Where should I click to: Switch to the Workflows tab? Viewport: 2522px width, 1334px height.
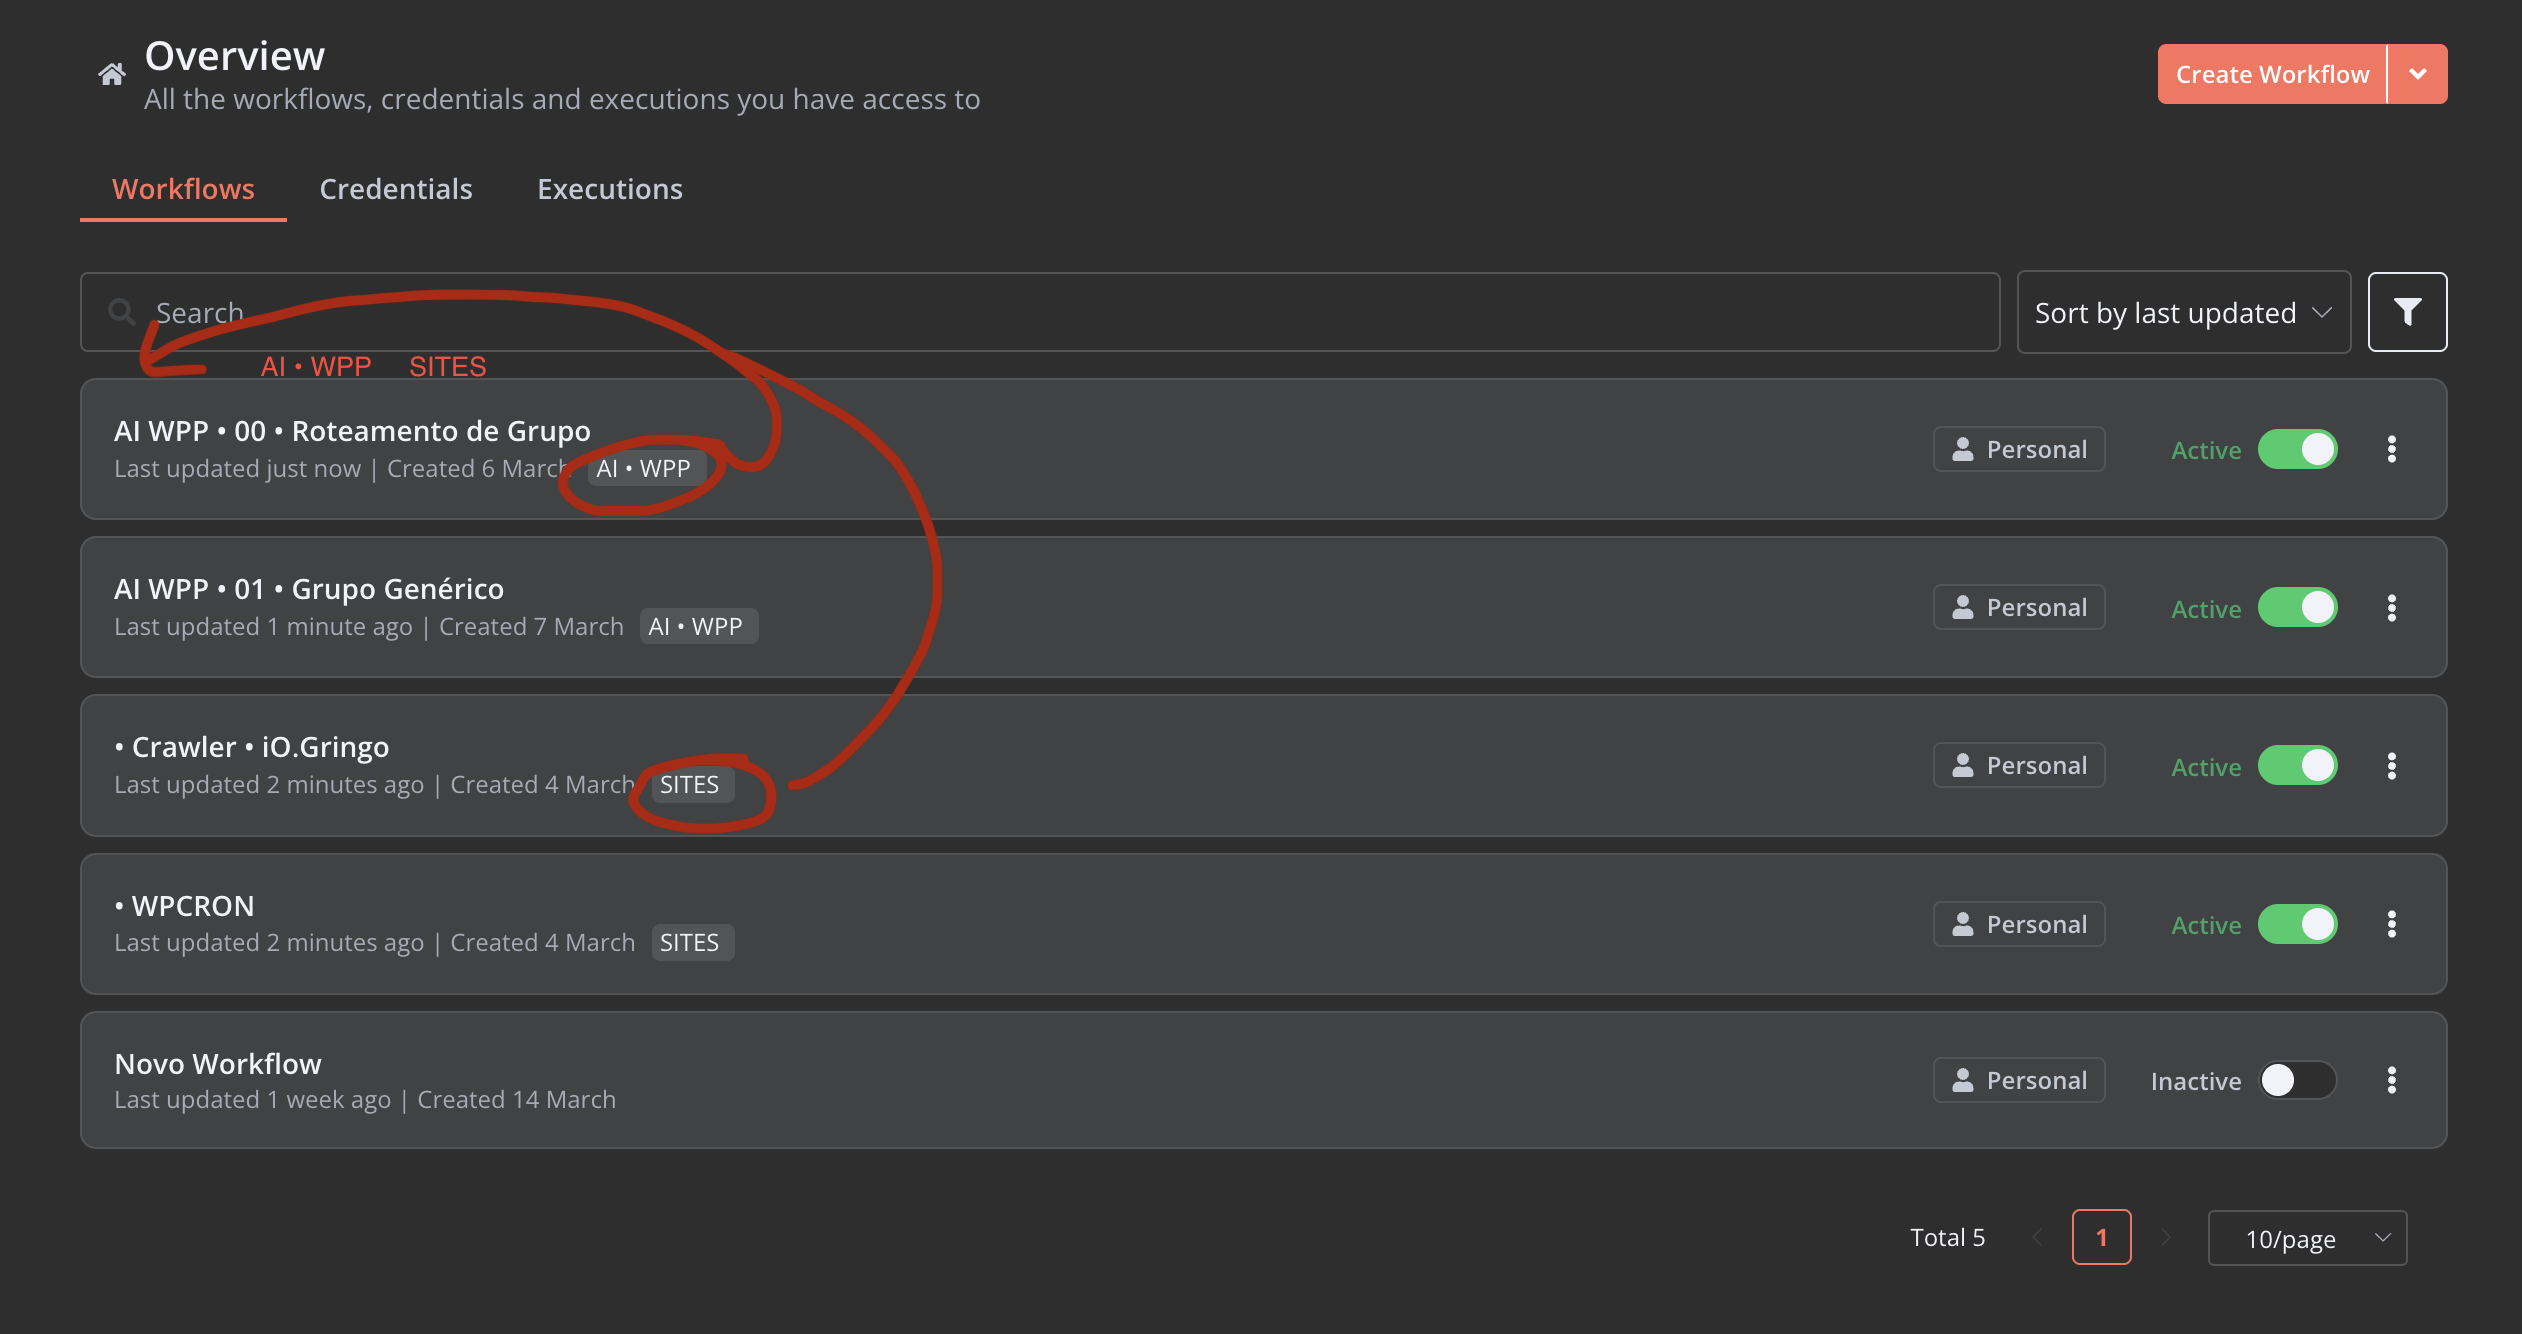coord(183,189)
